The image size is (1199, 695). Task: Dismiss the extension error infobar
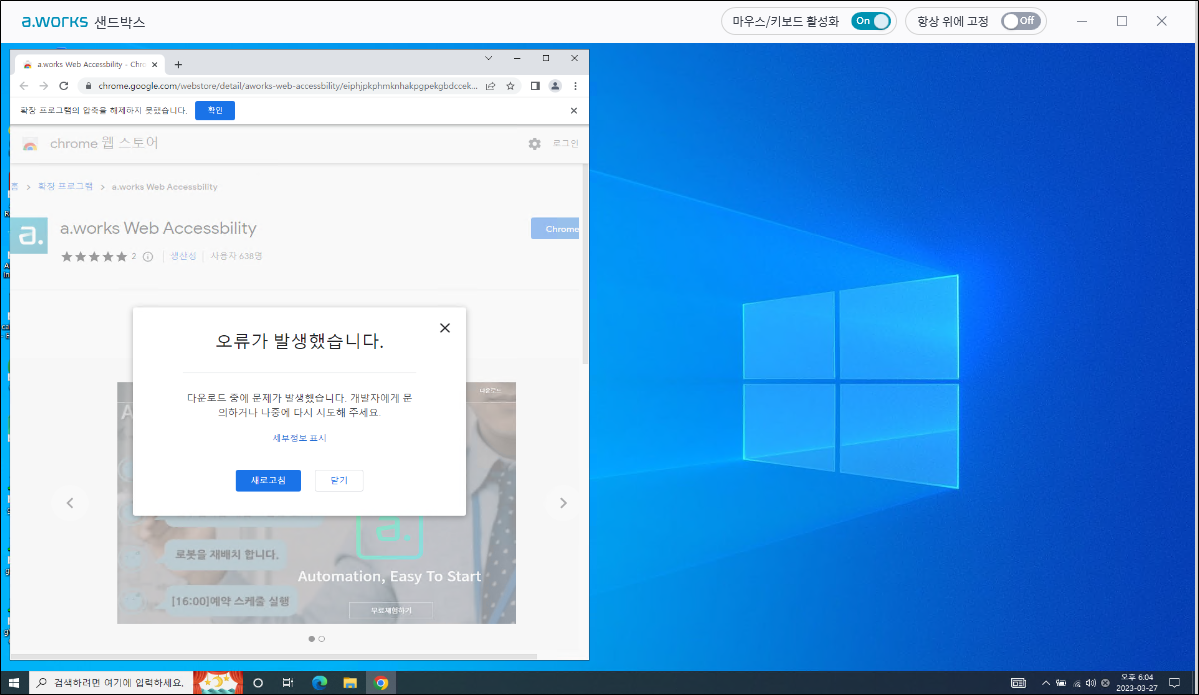tap(574, 111)
